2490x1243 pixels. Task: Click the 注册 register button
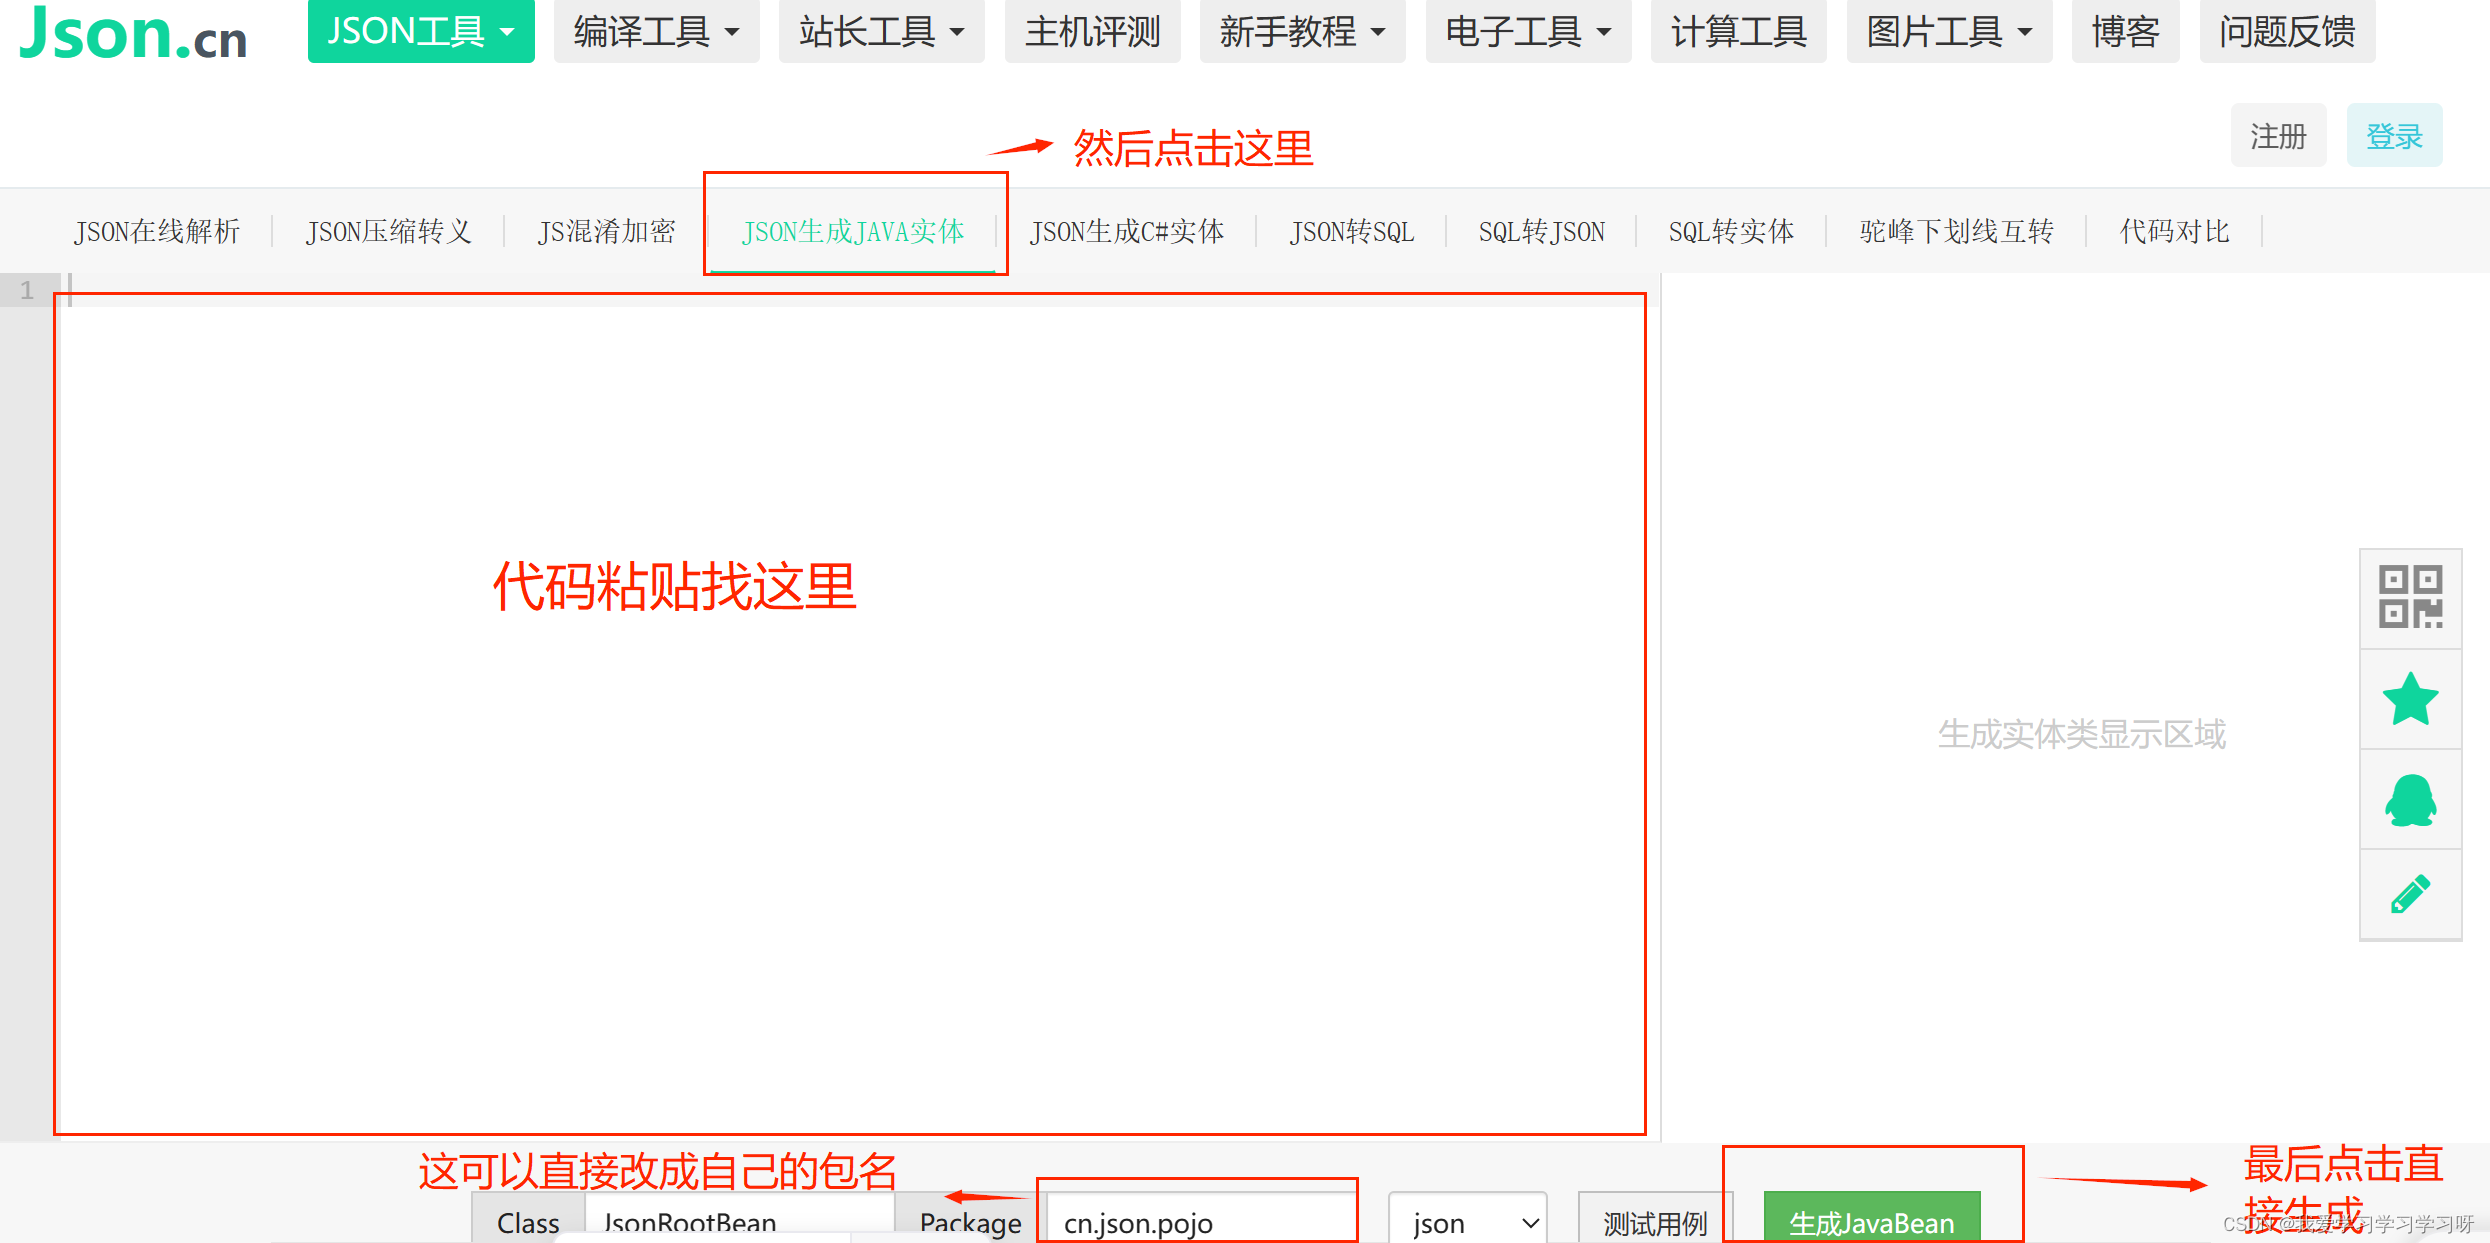pos(2278,136)
